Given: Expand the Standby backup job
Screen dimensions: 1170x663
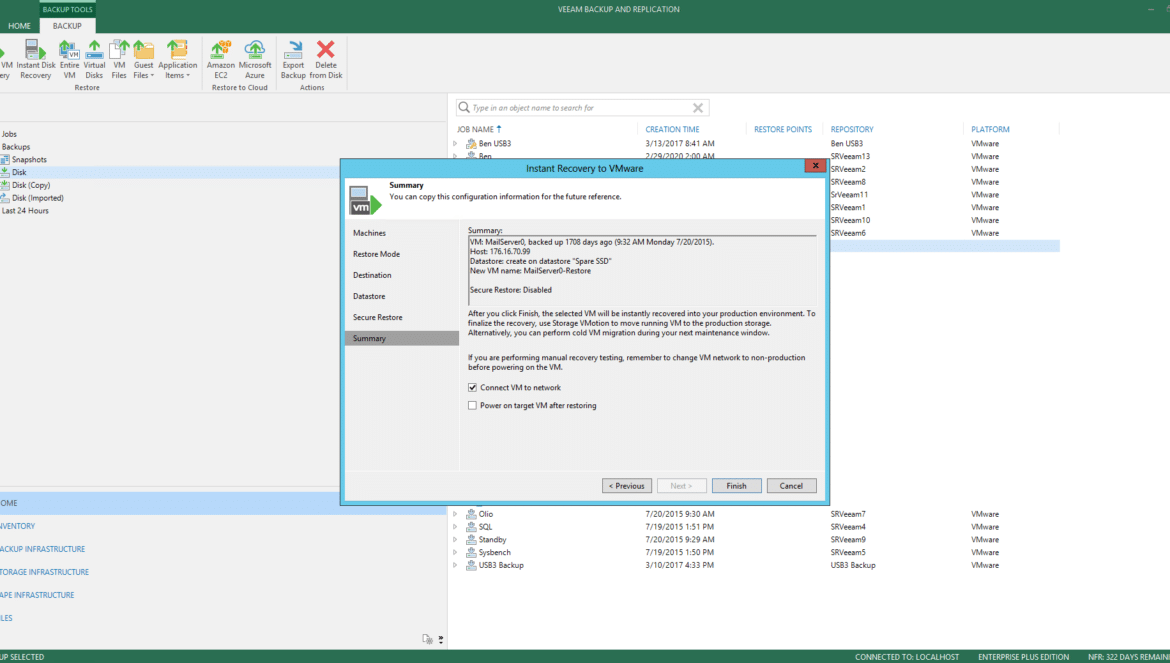Looking at the screenshot, I should coord(455,539).
